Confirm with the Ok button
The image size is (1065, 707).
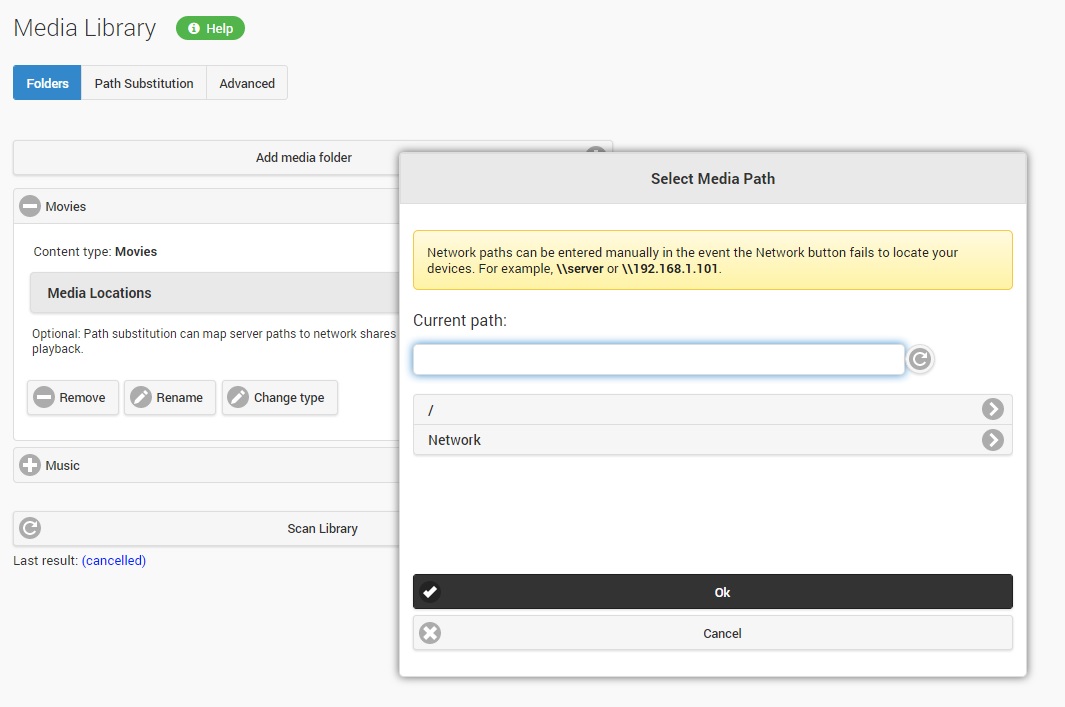[x=712, y=592]
